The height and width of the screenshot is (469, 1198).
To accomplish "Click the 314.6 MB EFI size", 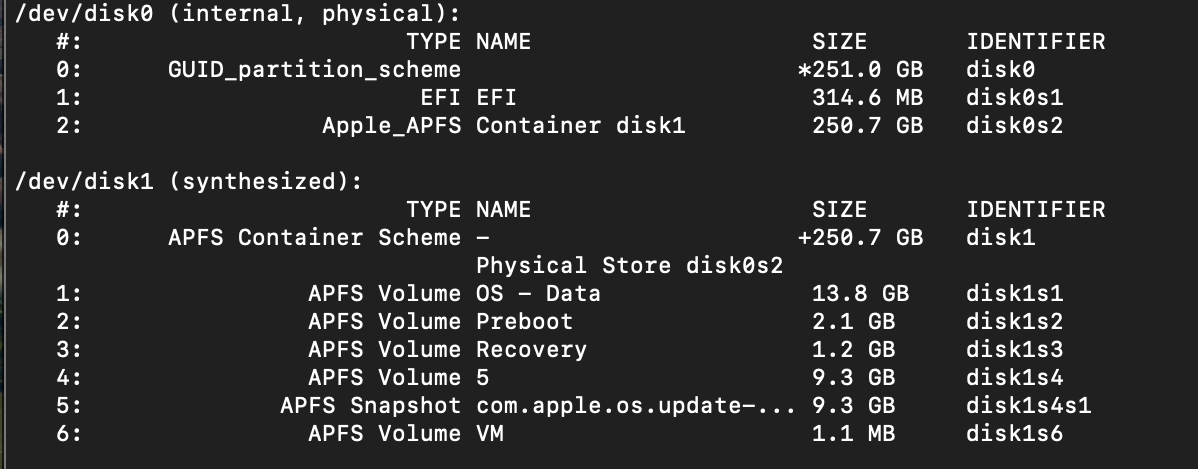I will pyautogui.click(x=867, y=98).
